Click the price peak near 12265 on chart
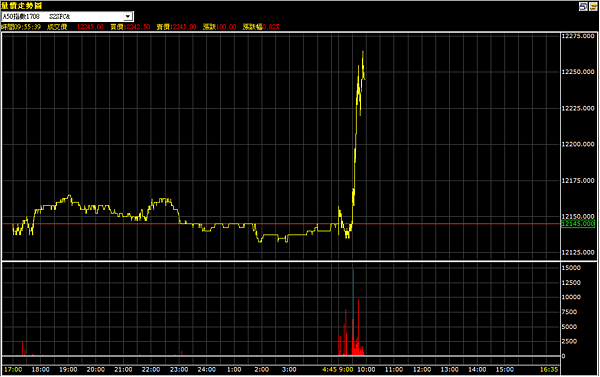This screenshot has height=377, width=600. pyautogui.click(x=363, y=52)
